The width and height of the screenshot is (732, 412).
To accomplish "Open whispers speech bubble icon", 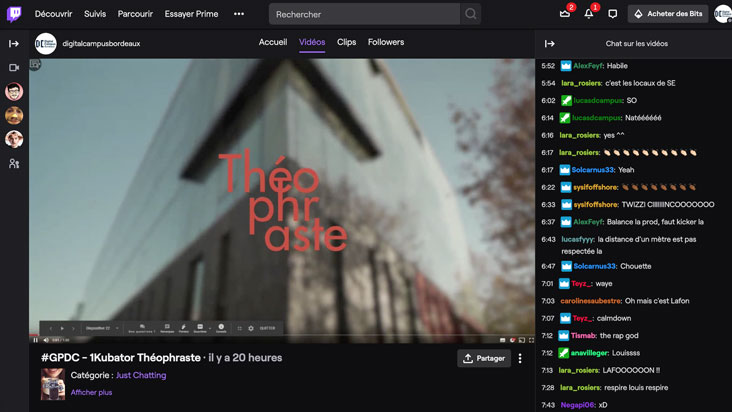I will [x=612, y=14].
